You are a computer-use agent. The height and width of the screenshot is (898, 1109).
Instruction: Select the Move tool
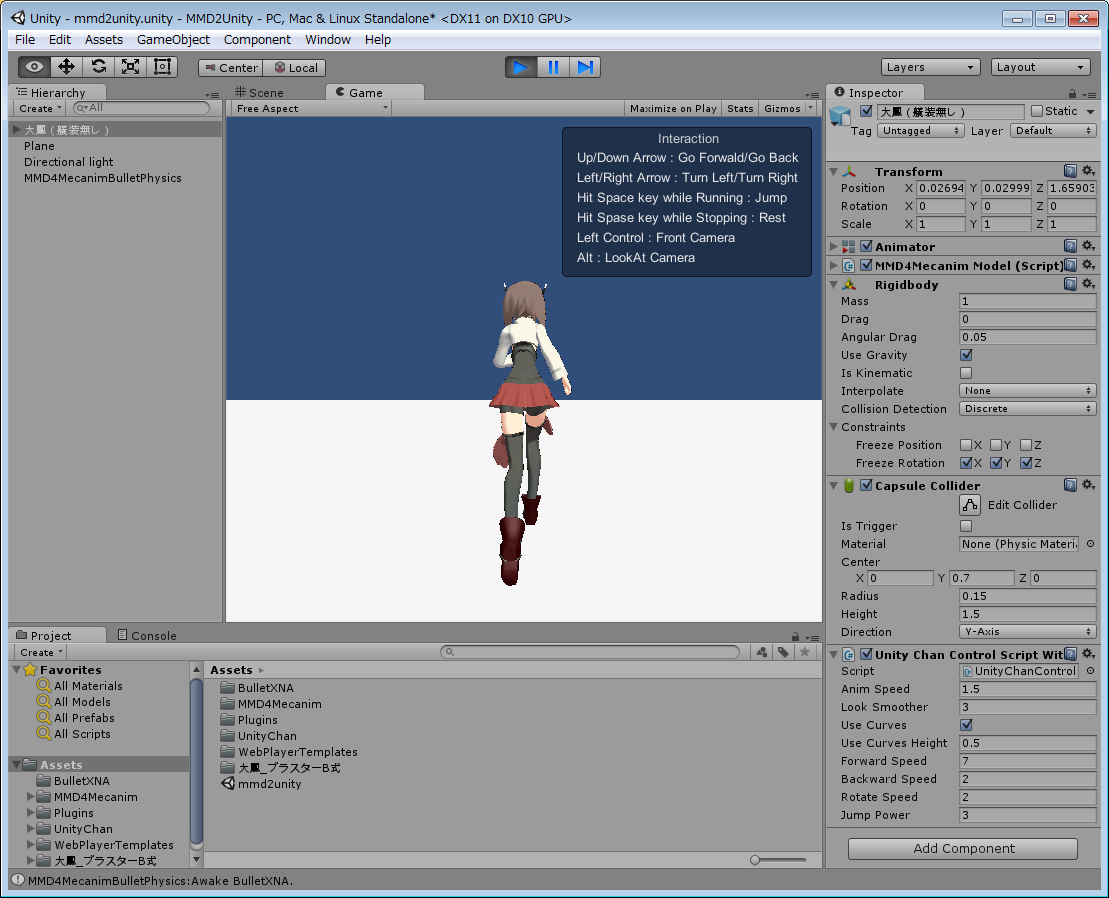point(66,67)
